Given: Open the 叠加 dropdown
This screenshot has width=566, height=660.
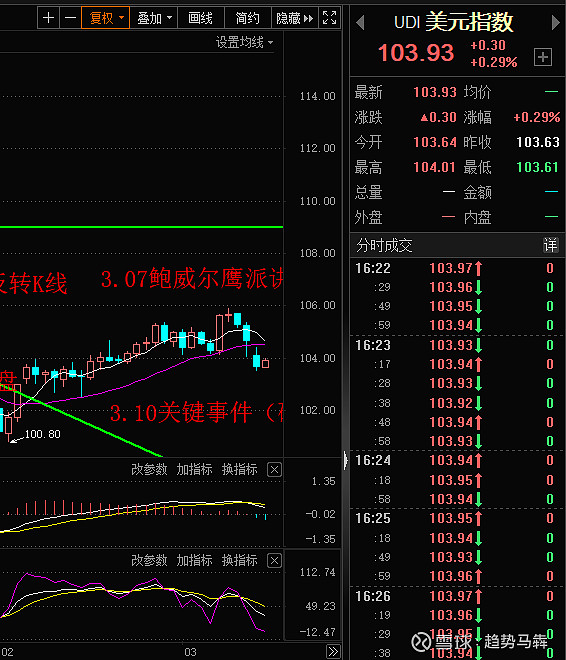Looking at the screenshot, I should pyautogui.click(x=154, y=18).
